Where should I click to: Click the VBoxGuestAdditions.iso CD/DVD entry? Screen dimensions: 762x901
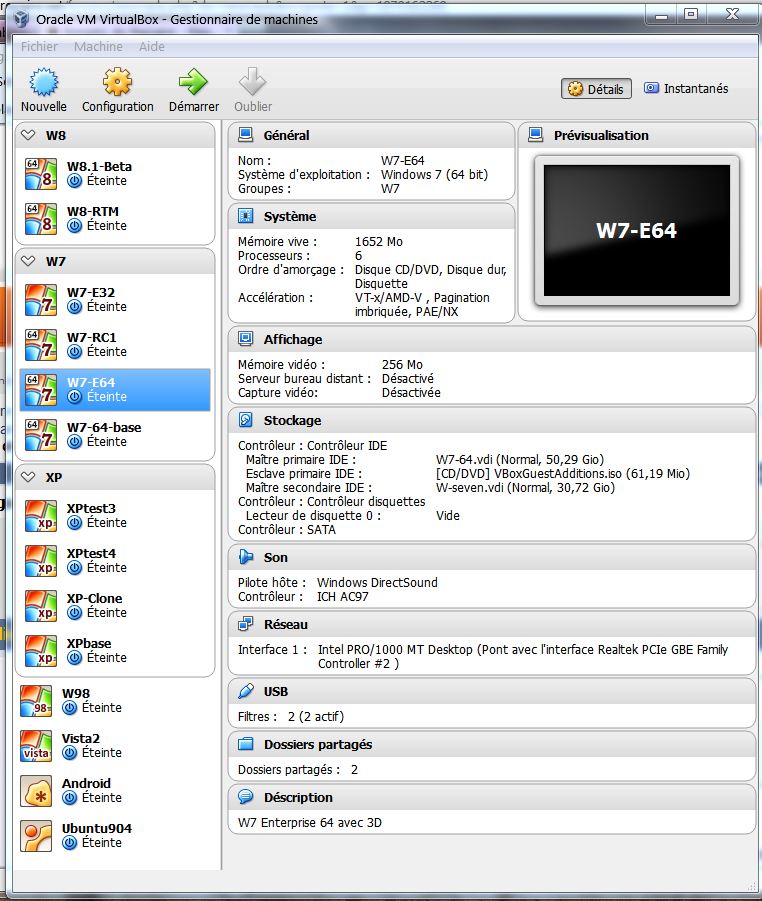click(563, 473)
